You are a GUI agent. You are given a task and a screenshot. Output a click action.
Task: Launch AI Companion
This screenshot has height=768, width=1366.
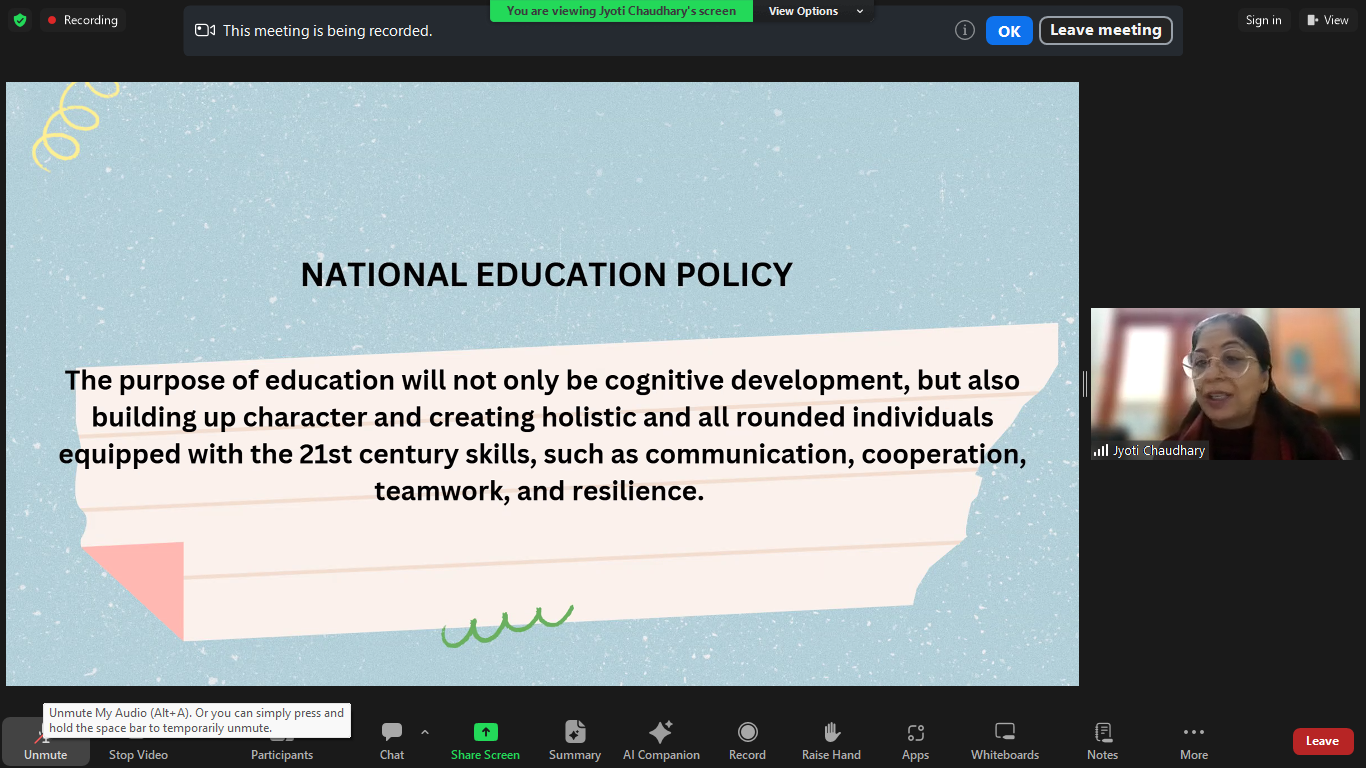click(x=661, y=742)
